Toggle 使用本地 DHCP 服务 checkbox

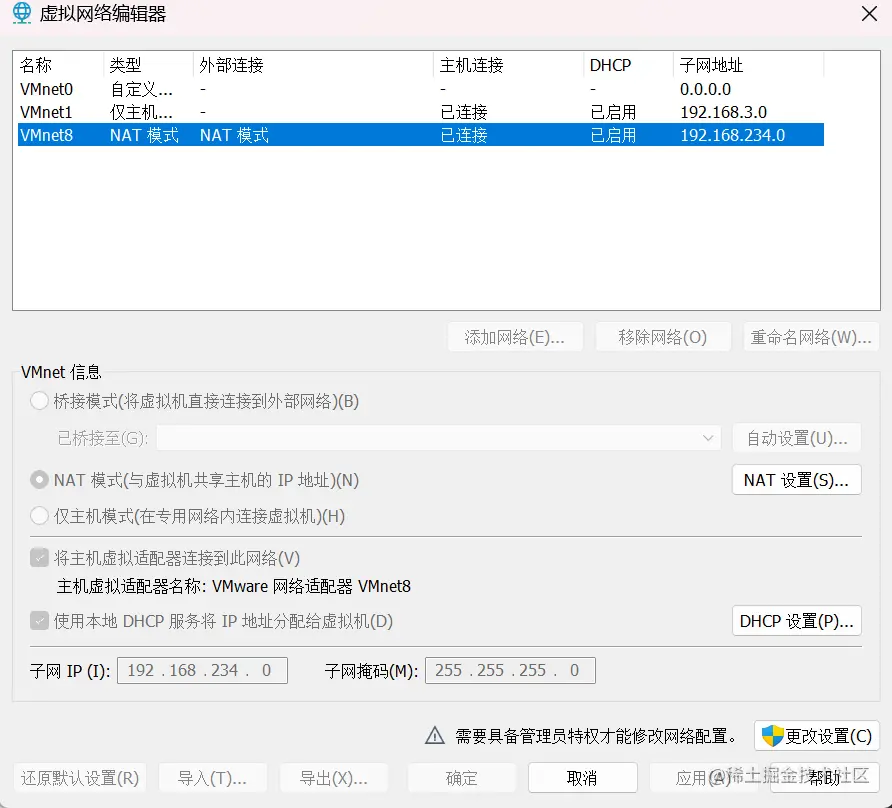39,620
